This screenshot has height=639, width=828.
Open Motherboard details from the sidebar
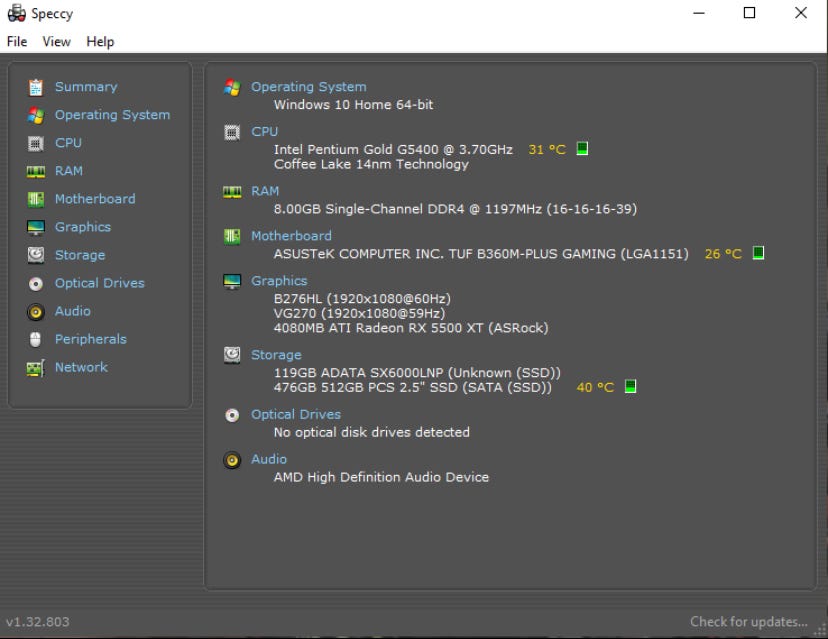point(95,199)
